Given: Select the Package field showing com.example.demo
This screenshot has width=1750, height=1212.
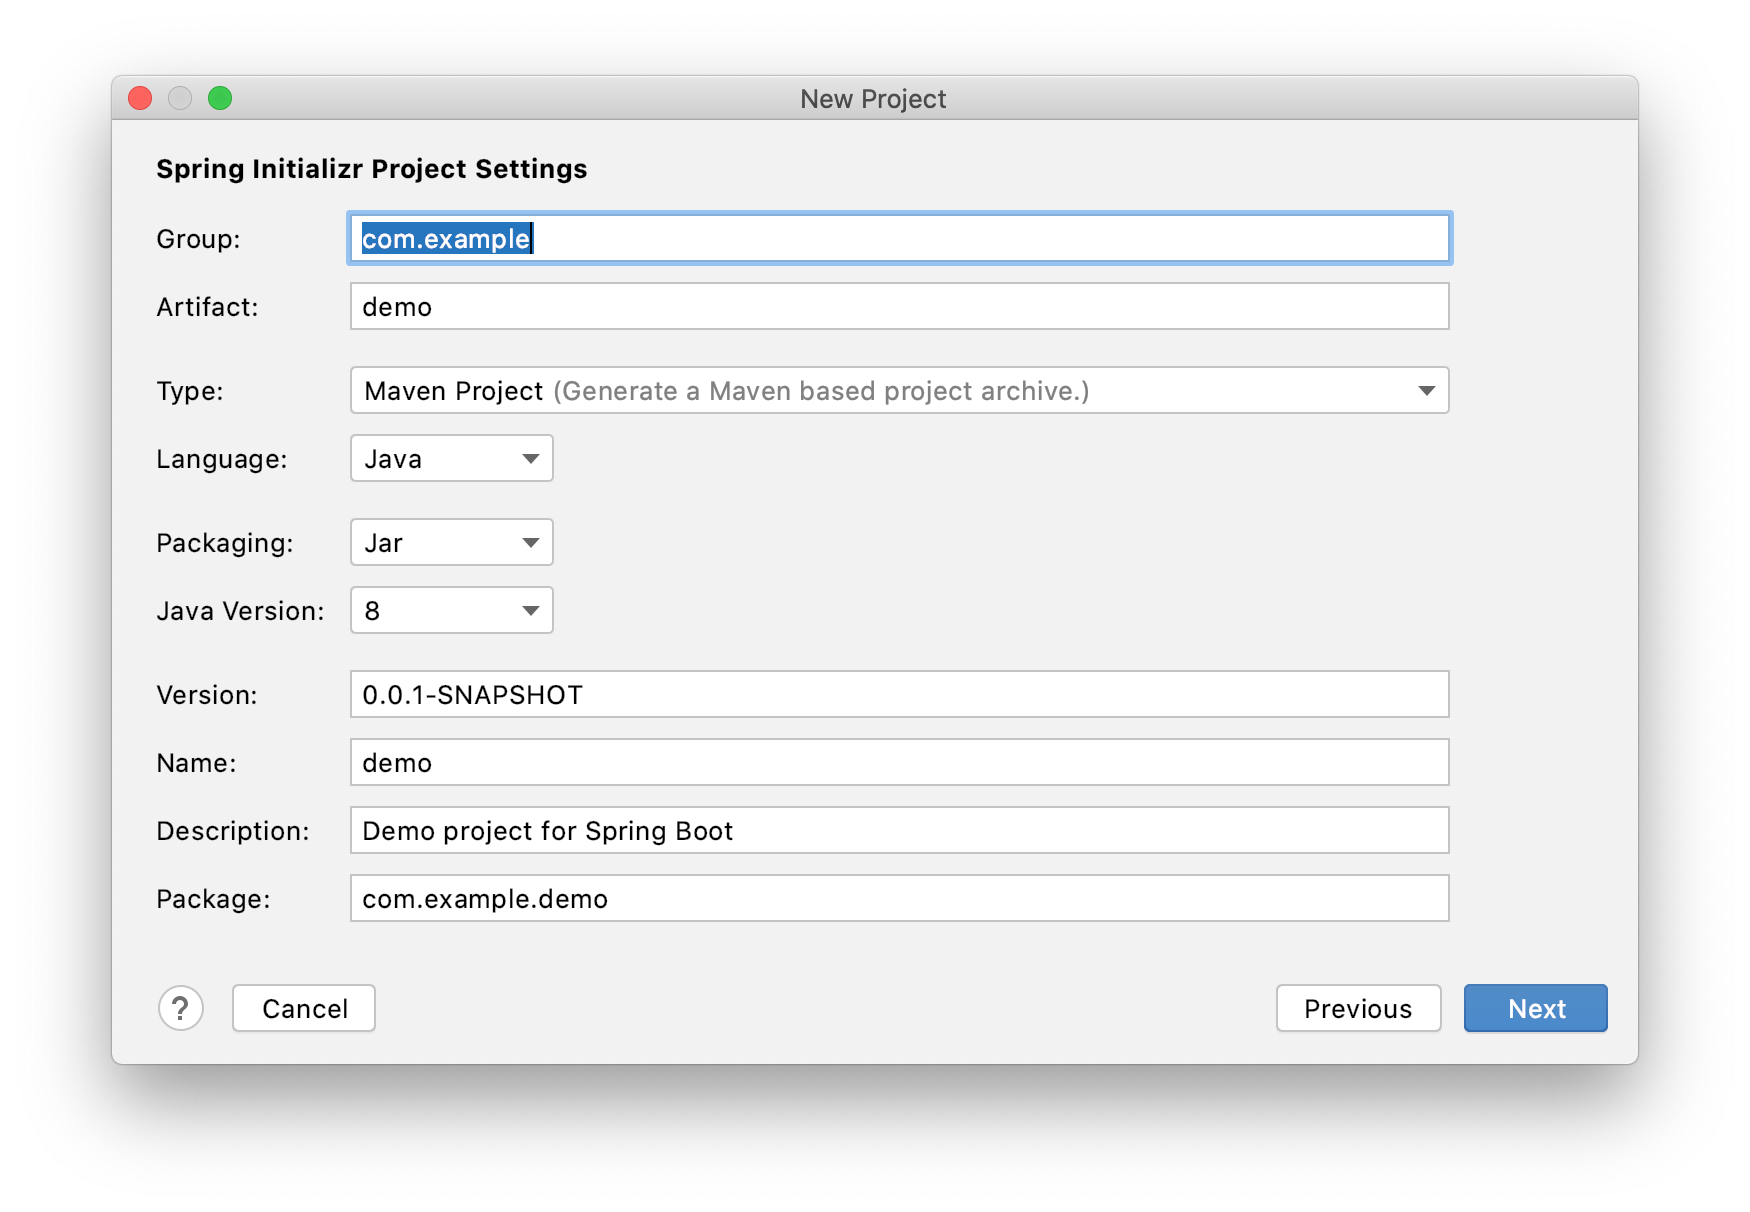Looking at the screenshot, I should coord(898,898).
